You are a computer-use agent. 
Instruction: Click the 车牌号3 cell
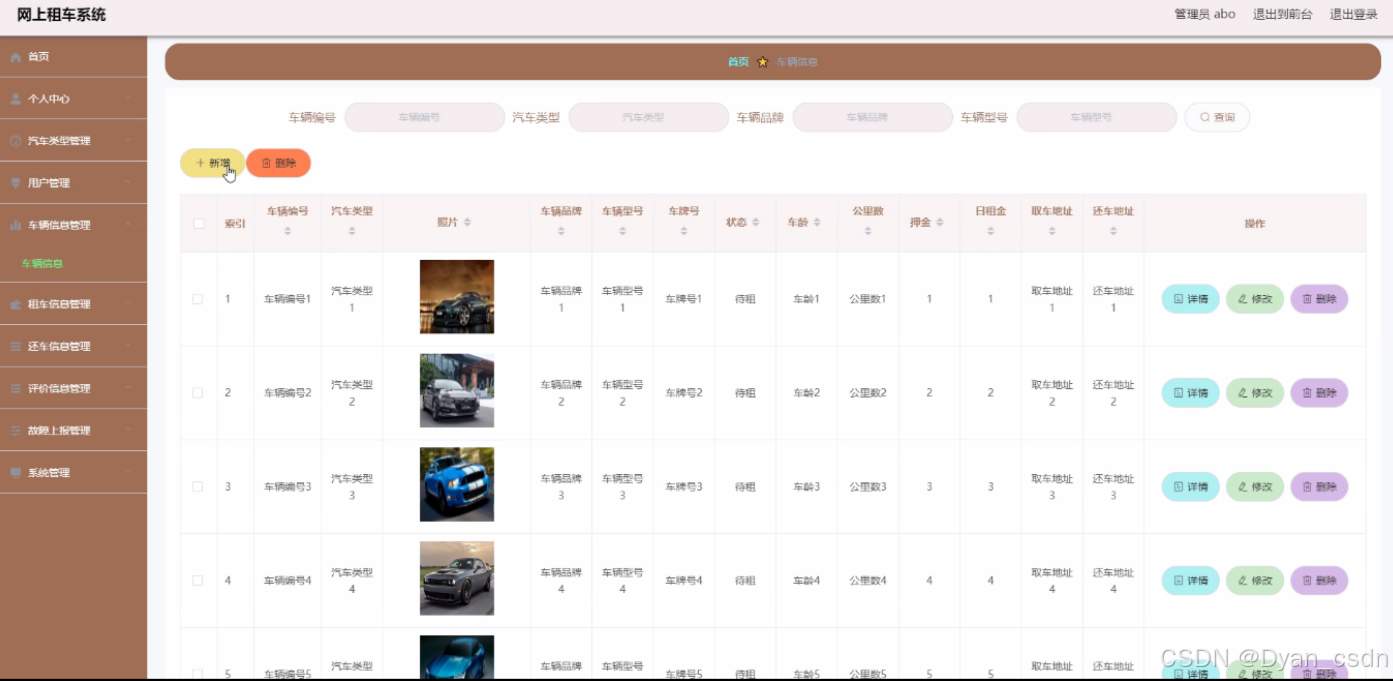click(684, 487)
